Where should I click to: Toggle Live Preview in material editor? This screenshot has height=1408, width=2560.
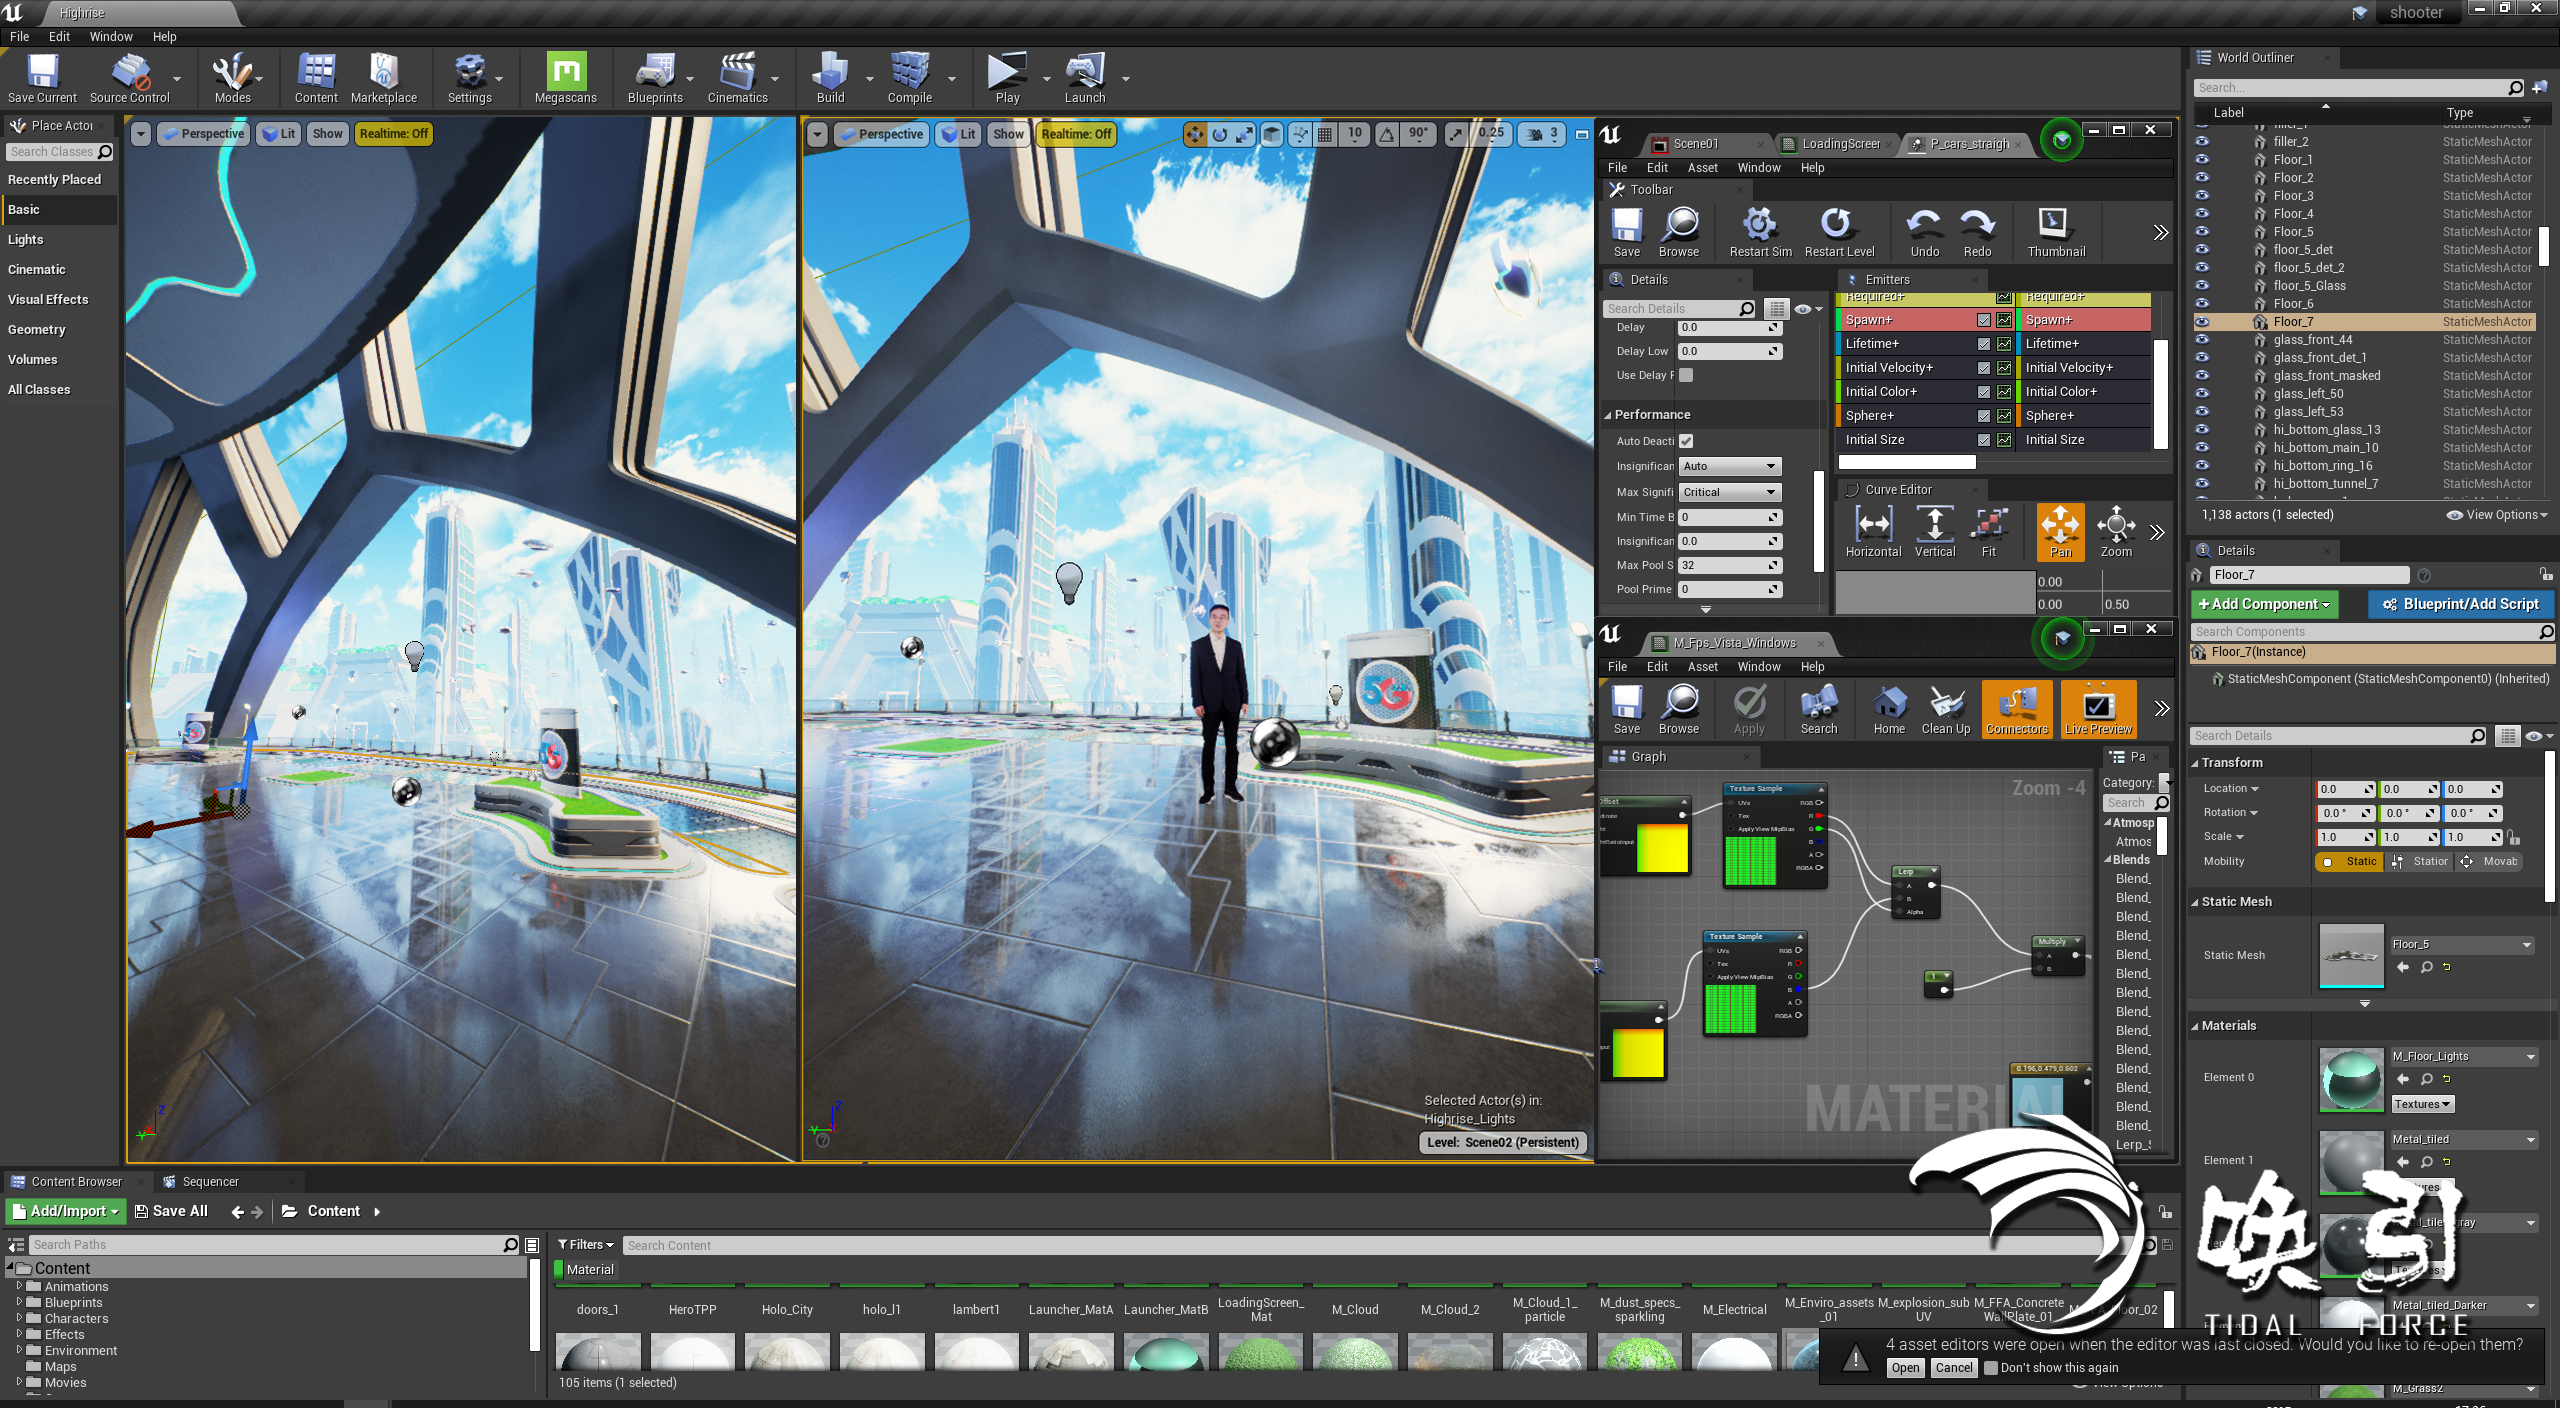click(x=2098, y=710)
